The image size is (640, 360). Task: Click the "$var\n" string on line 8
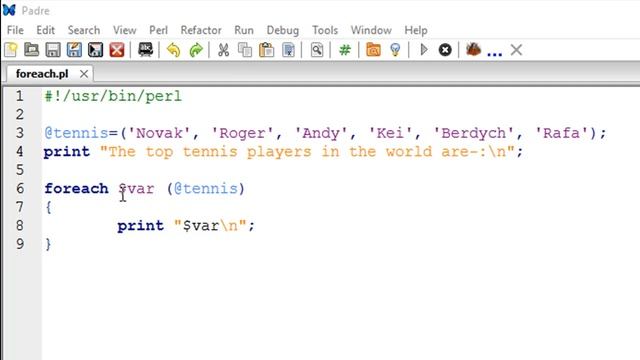(210, 226)
